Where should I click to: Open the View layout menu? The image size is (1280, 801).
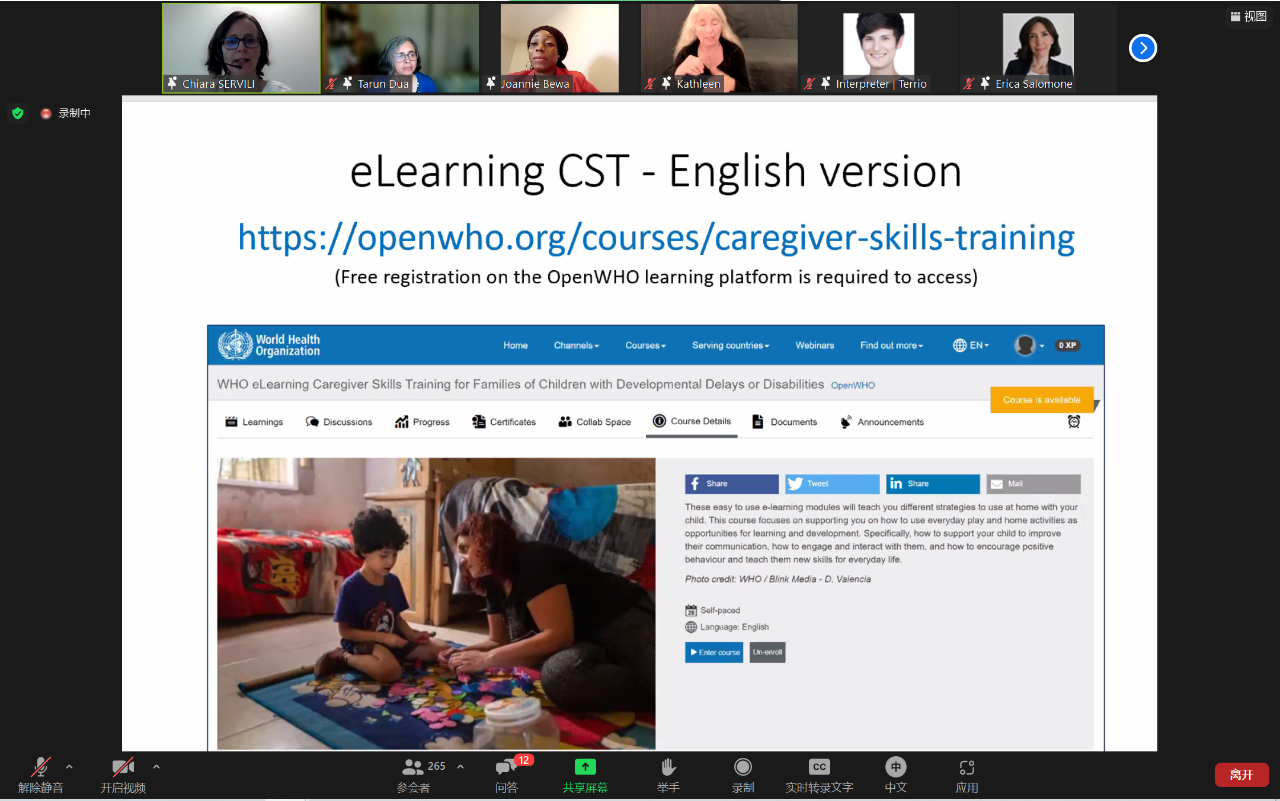pyautogui.click(x=1248, y=16)
